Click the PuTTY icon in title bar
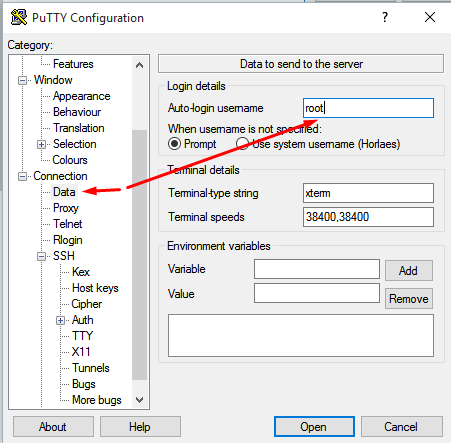This screenshot has width=451, height=443. click(x=19, y=17)
